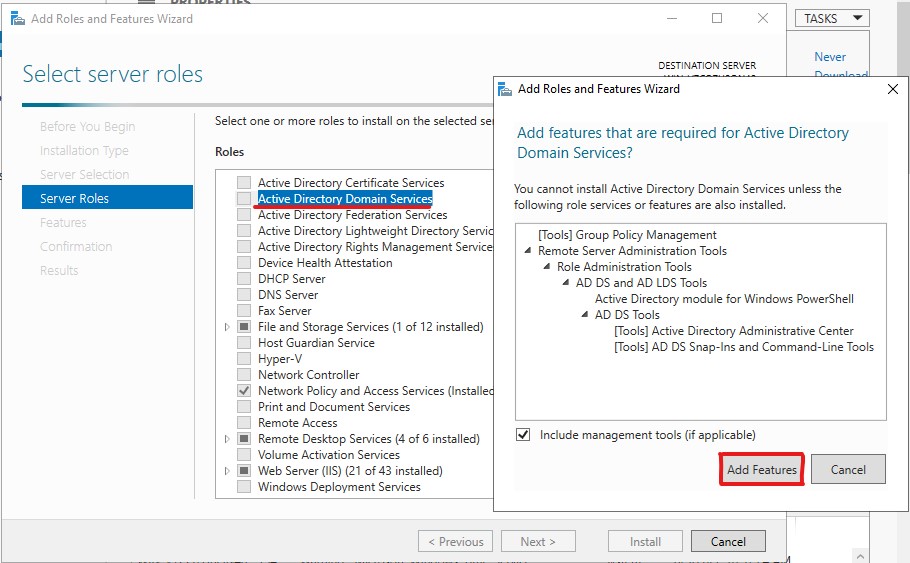Collapse Role Administration Tools node
This screenshot has width=910, height=563.
tap(547, 266)
